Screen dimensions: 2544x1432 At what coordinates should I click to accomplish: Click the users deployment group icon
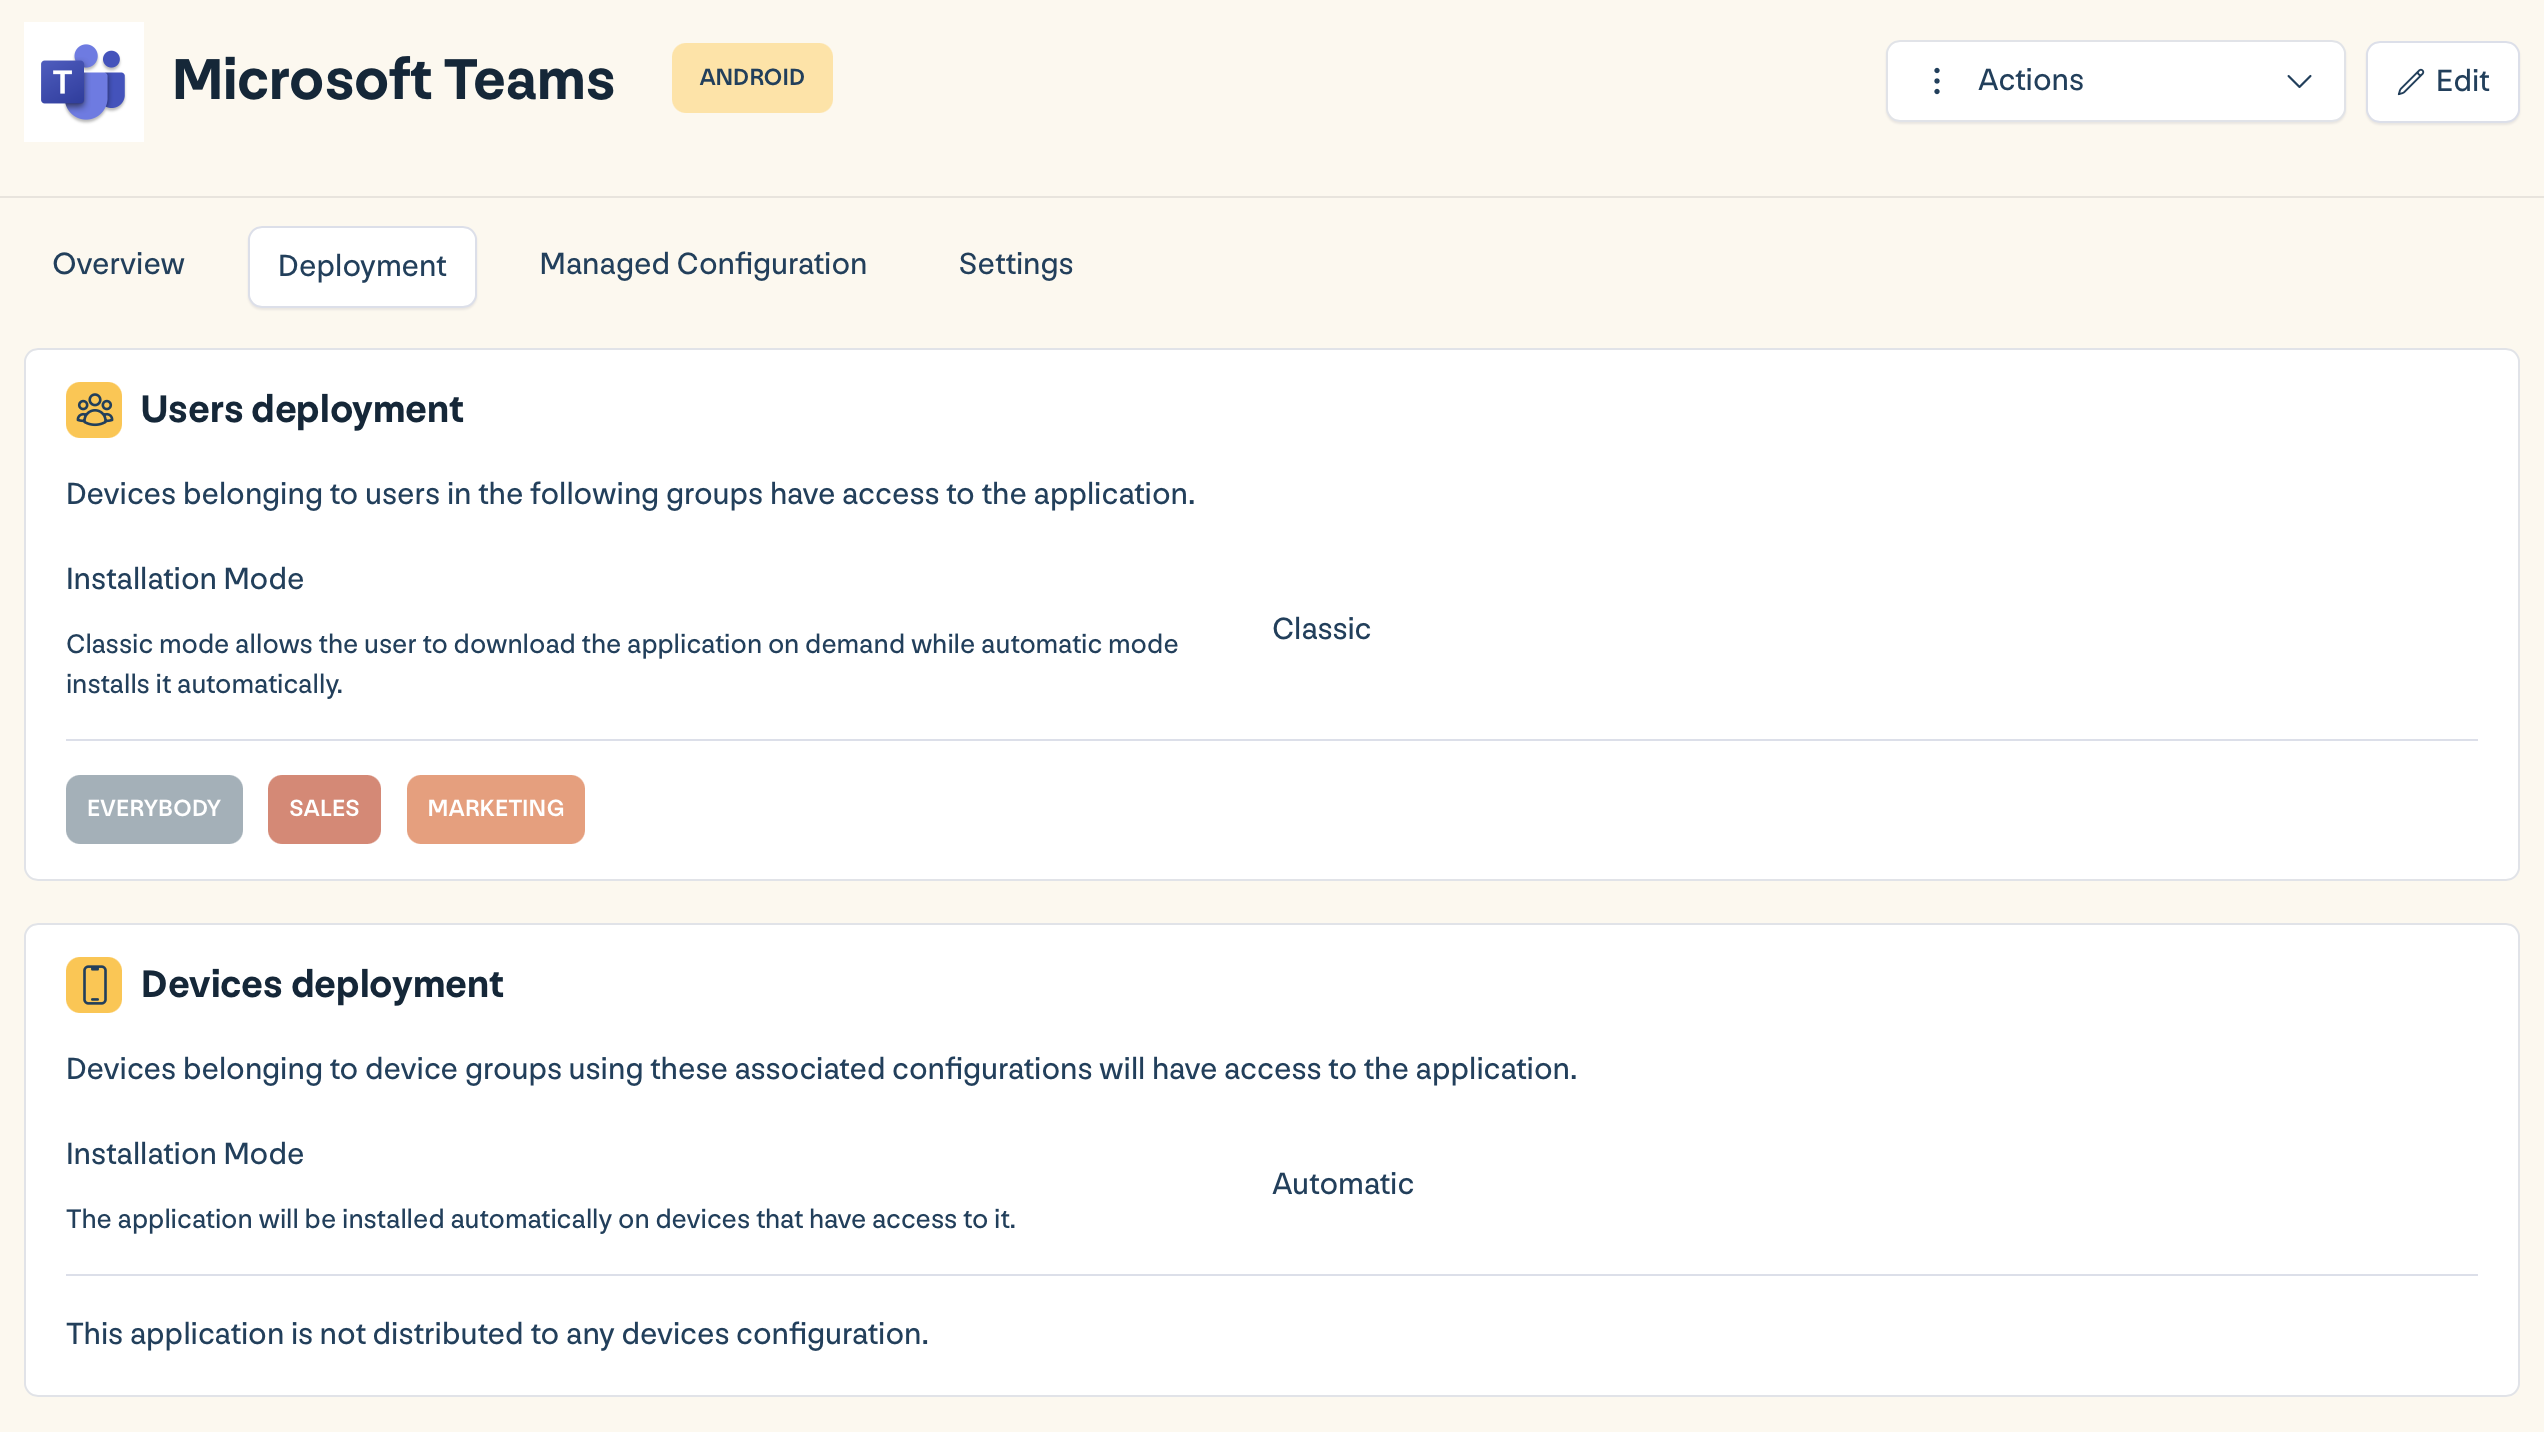click(93, 409)
